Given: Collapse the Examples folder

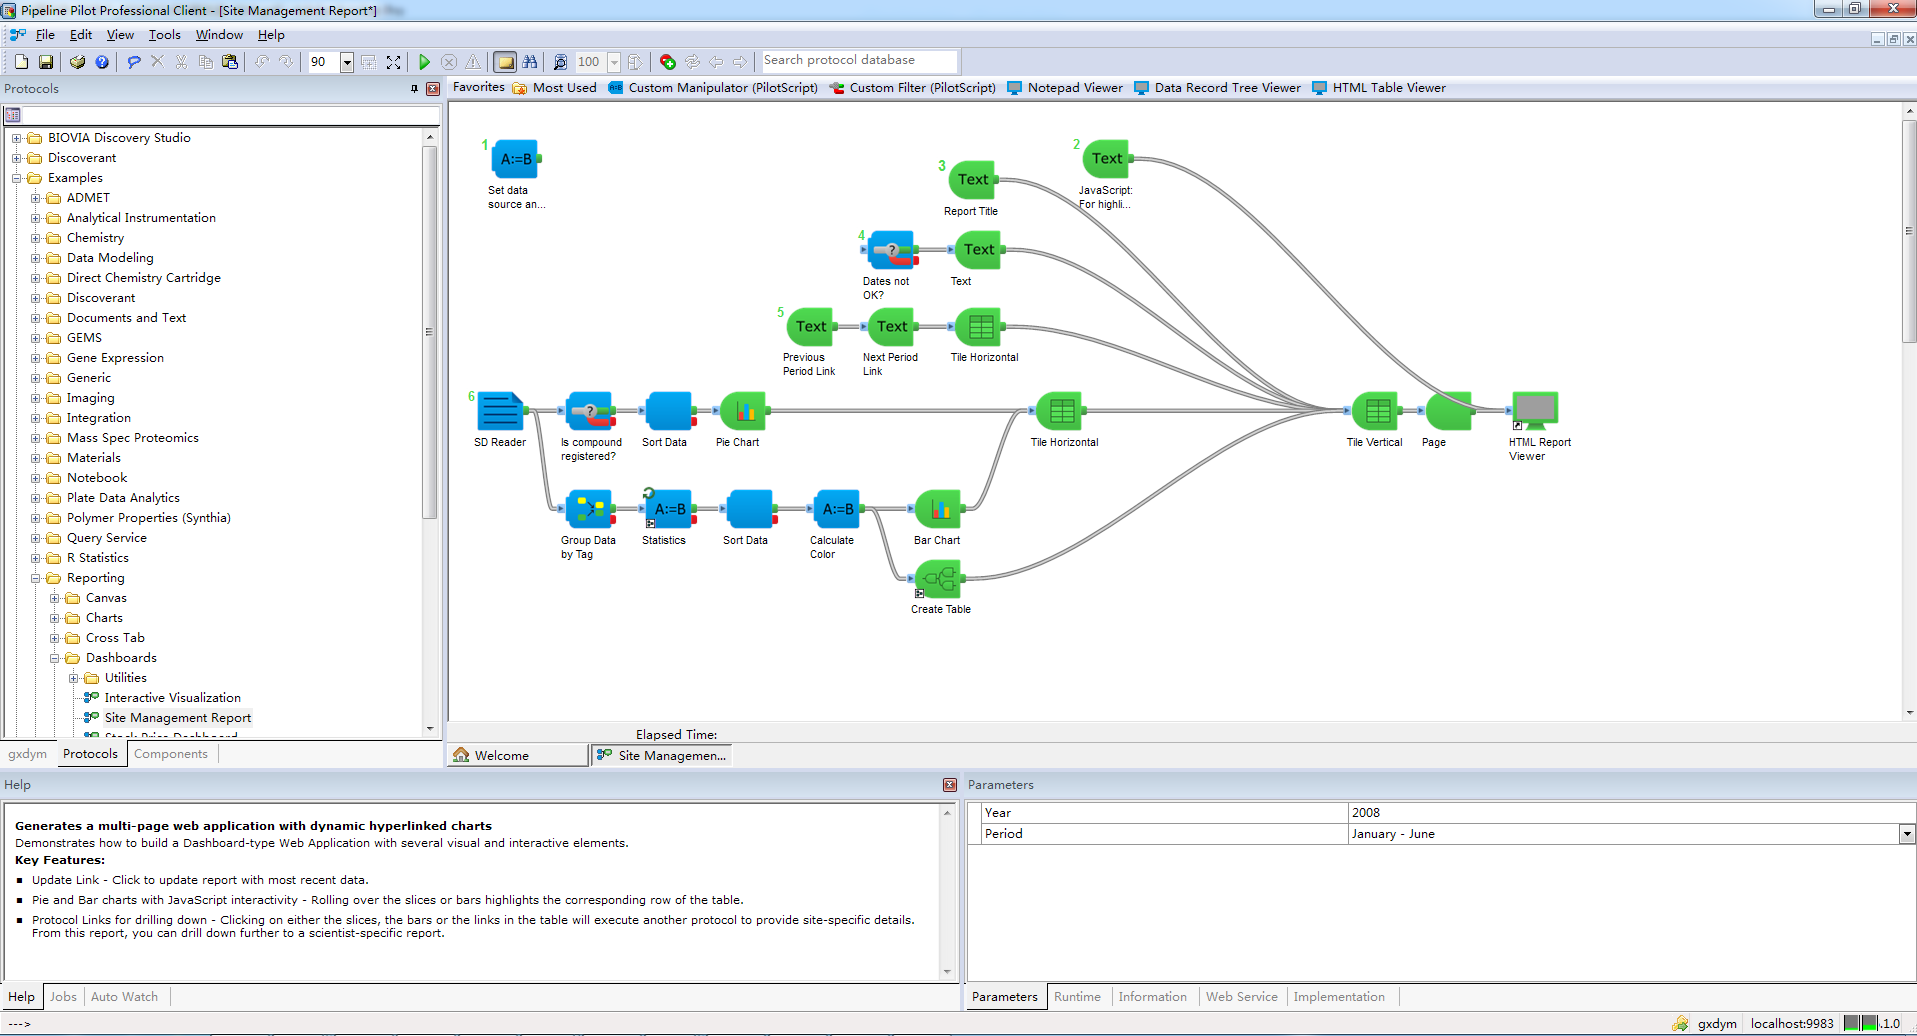Looking at the screenshot, I should point(16,178).
